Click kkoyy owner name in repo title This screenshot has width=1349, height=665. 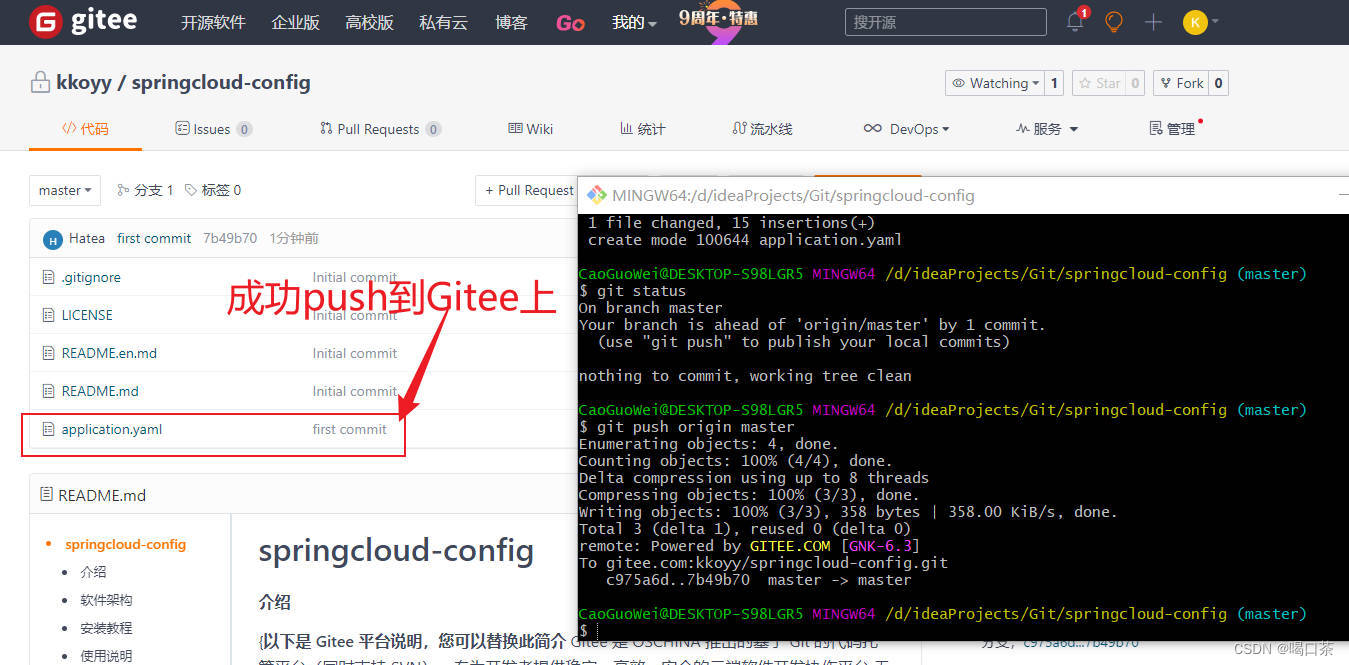(84, 82)
